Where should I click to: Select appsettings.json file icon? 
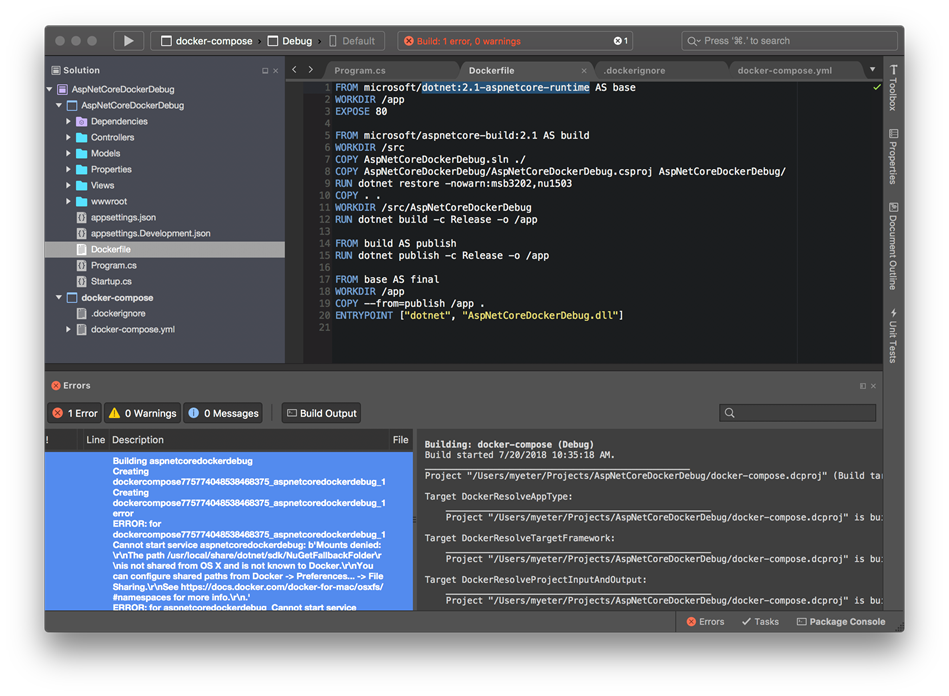81,217
